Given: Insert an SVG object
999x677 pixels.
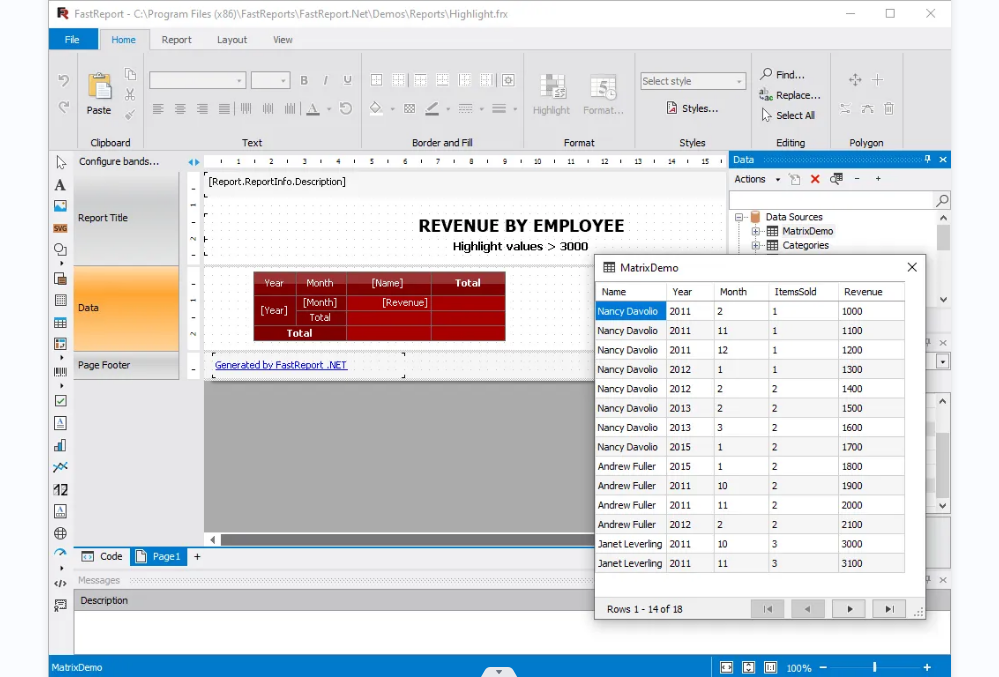Looking at the screenshot, I should (60, 228).
